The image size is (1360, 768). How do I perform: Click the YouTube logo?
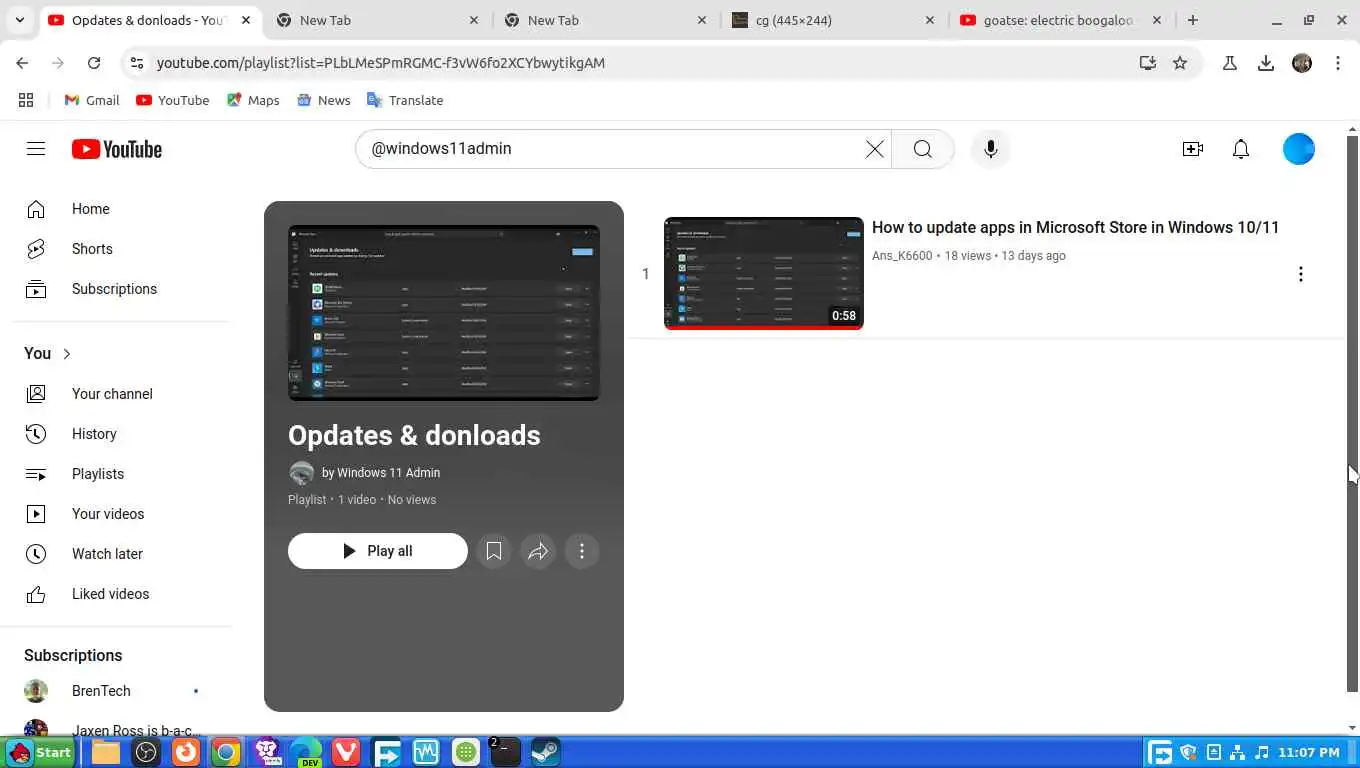tap(117, 149)
